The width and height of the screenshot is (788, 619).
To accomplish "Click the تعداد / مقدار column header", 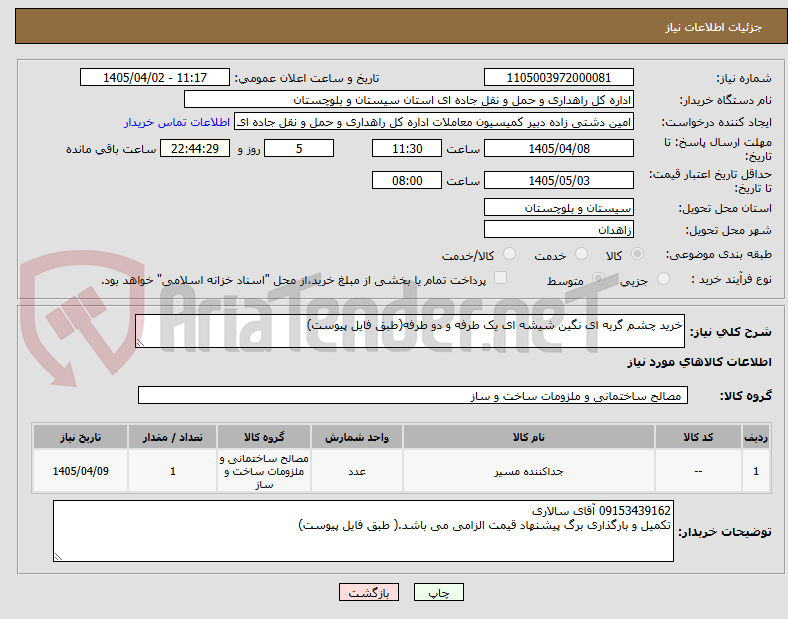I will tap(173, 437).
